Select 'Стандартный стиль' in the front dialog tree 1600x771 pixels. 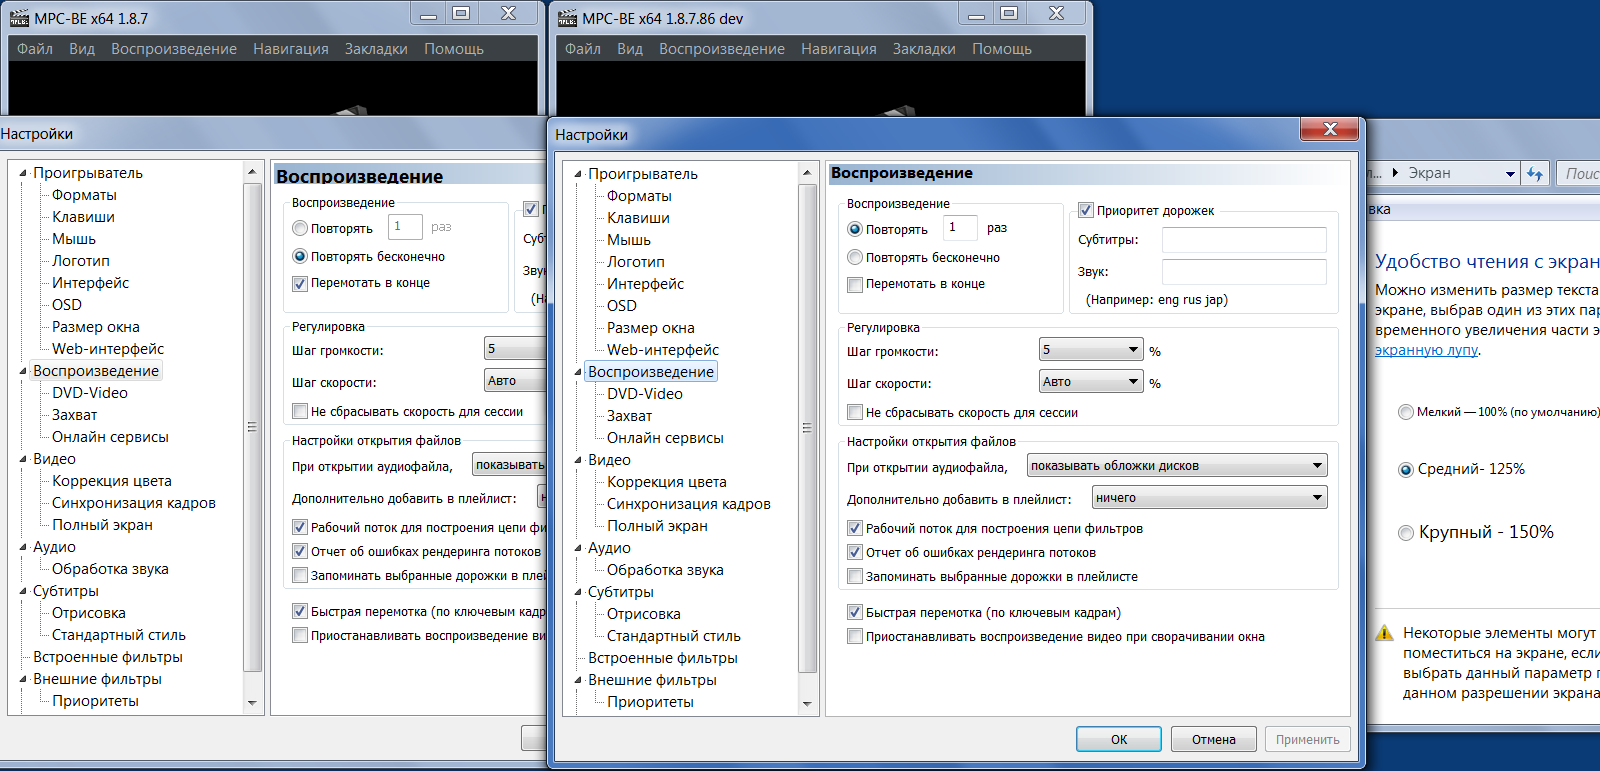point(674,636)
